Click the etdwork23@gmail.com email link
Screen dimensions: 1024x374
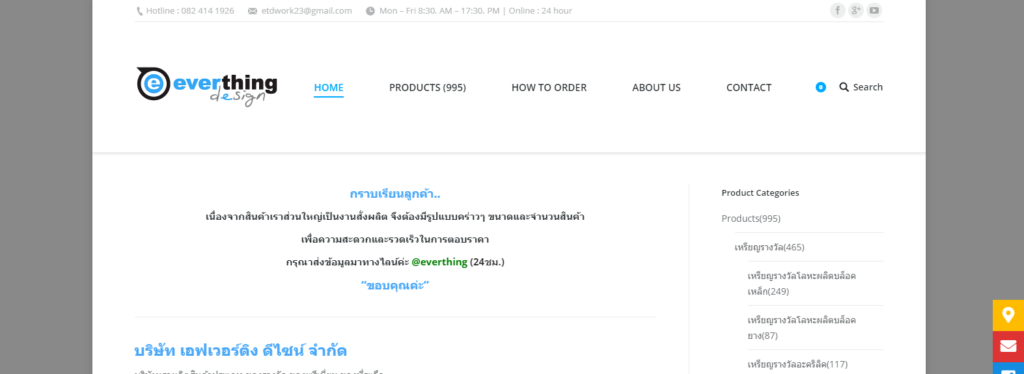click(x=306, y=11)
